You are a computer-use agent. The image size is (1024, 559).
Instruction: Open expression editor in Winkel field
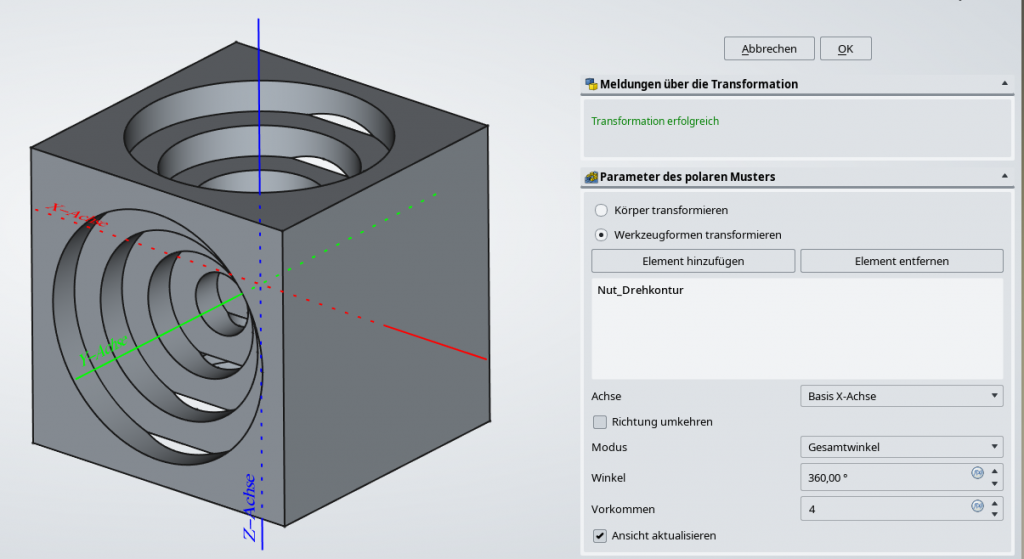coord(977,472)
